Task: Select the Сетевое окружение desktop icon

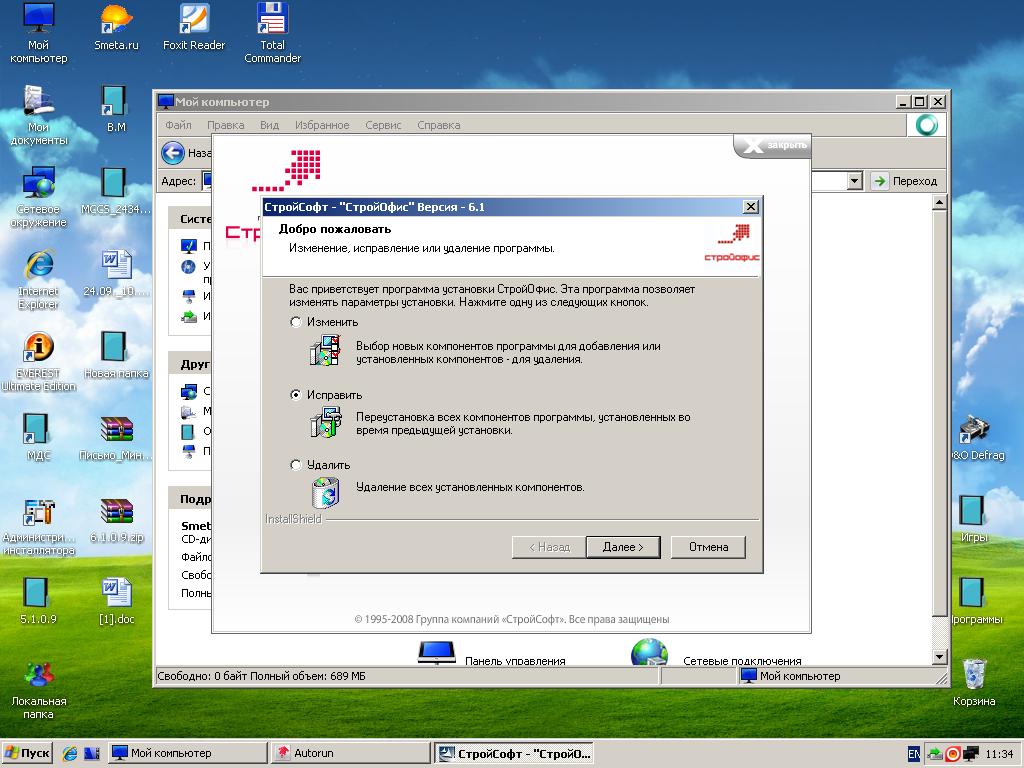Action: click(39, 198)
